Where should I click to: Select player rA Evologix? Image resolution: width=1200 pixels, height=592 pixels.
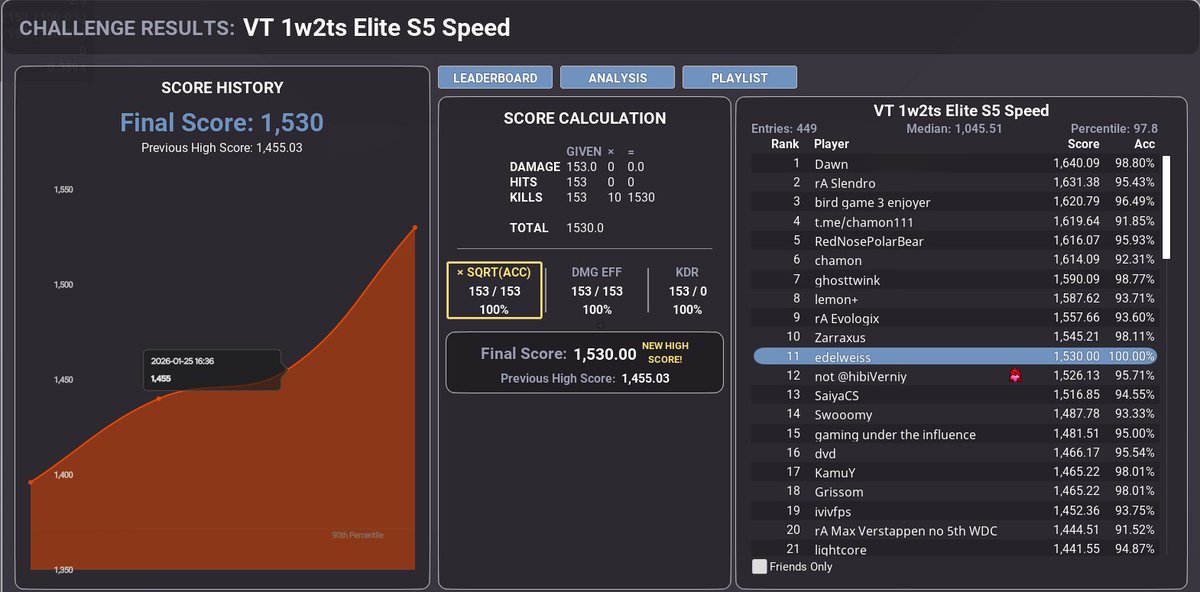(955, 318)
